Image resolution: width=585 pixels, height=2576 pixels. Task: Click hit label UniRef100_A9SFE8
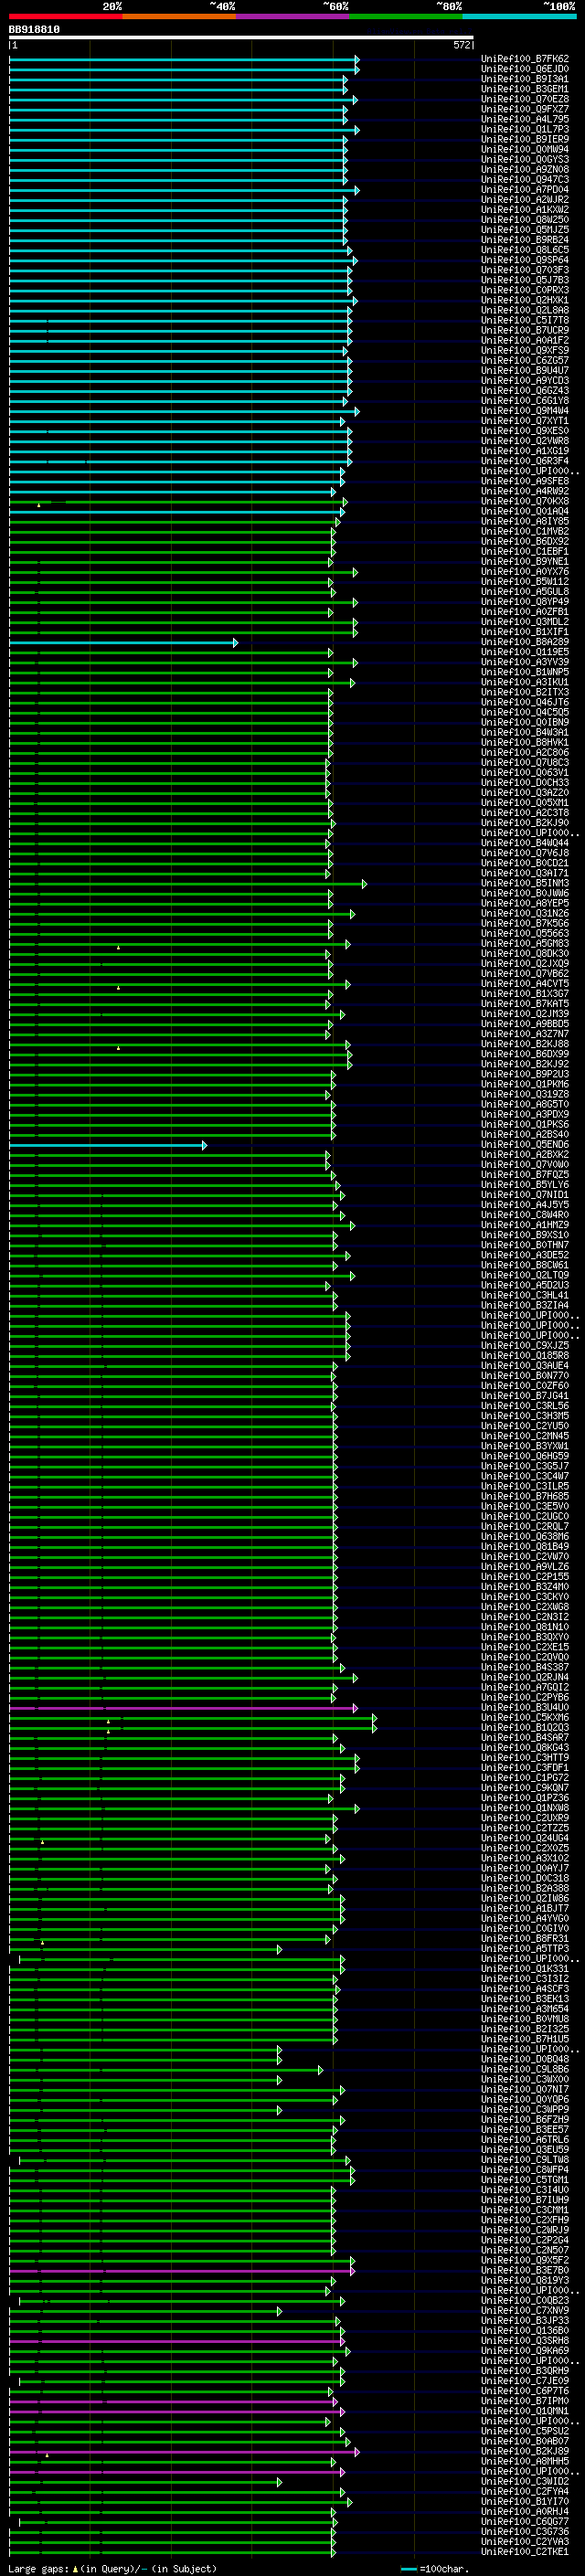point(525,481)
